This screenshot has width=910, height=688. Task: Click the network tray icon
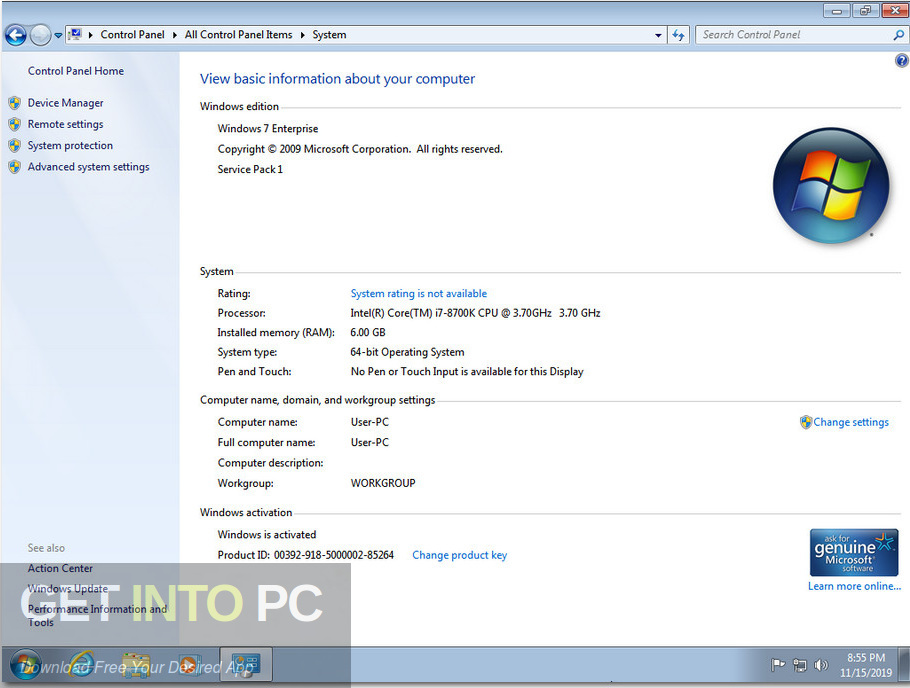(800, 666)
